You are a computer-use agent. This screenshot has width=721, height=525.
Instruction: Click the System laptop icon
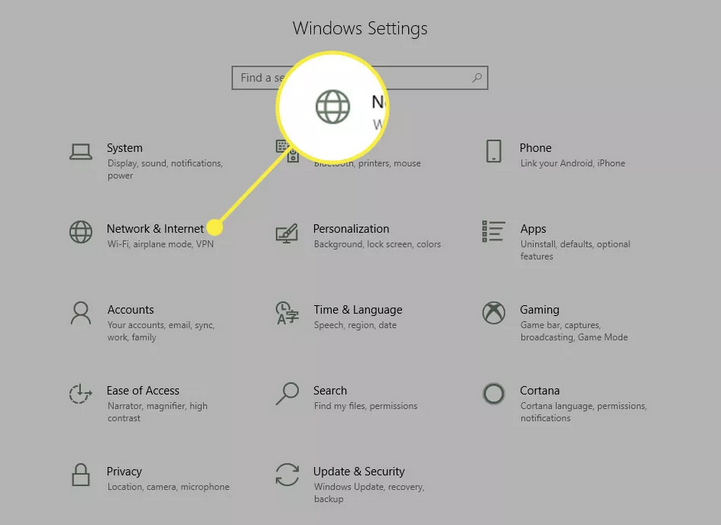(x=81, y=151)
